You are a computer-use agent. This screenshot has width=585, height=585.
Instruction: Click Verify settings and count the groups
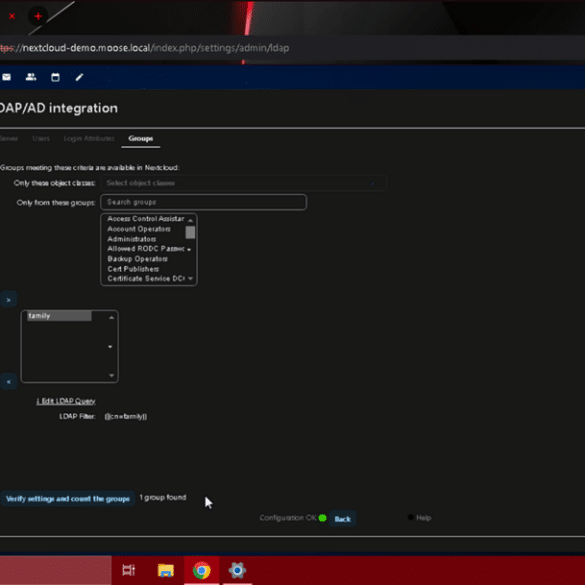point(68,499)
